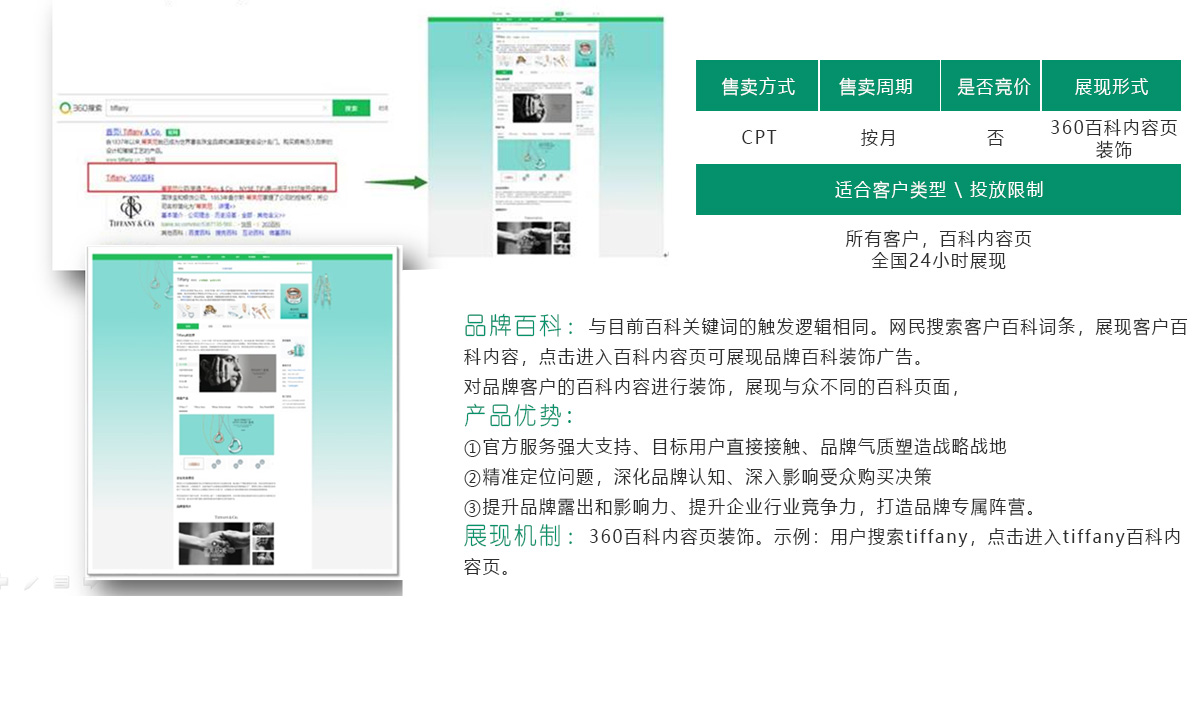Viewport: 1200px width, 705px height.
Task: Open the Tiffany_360百科 search result link
Action: [129, 177]
